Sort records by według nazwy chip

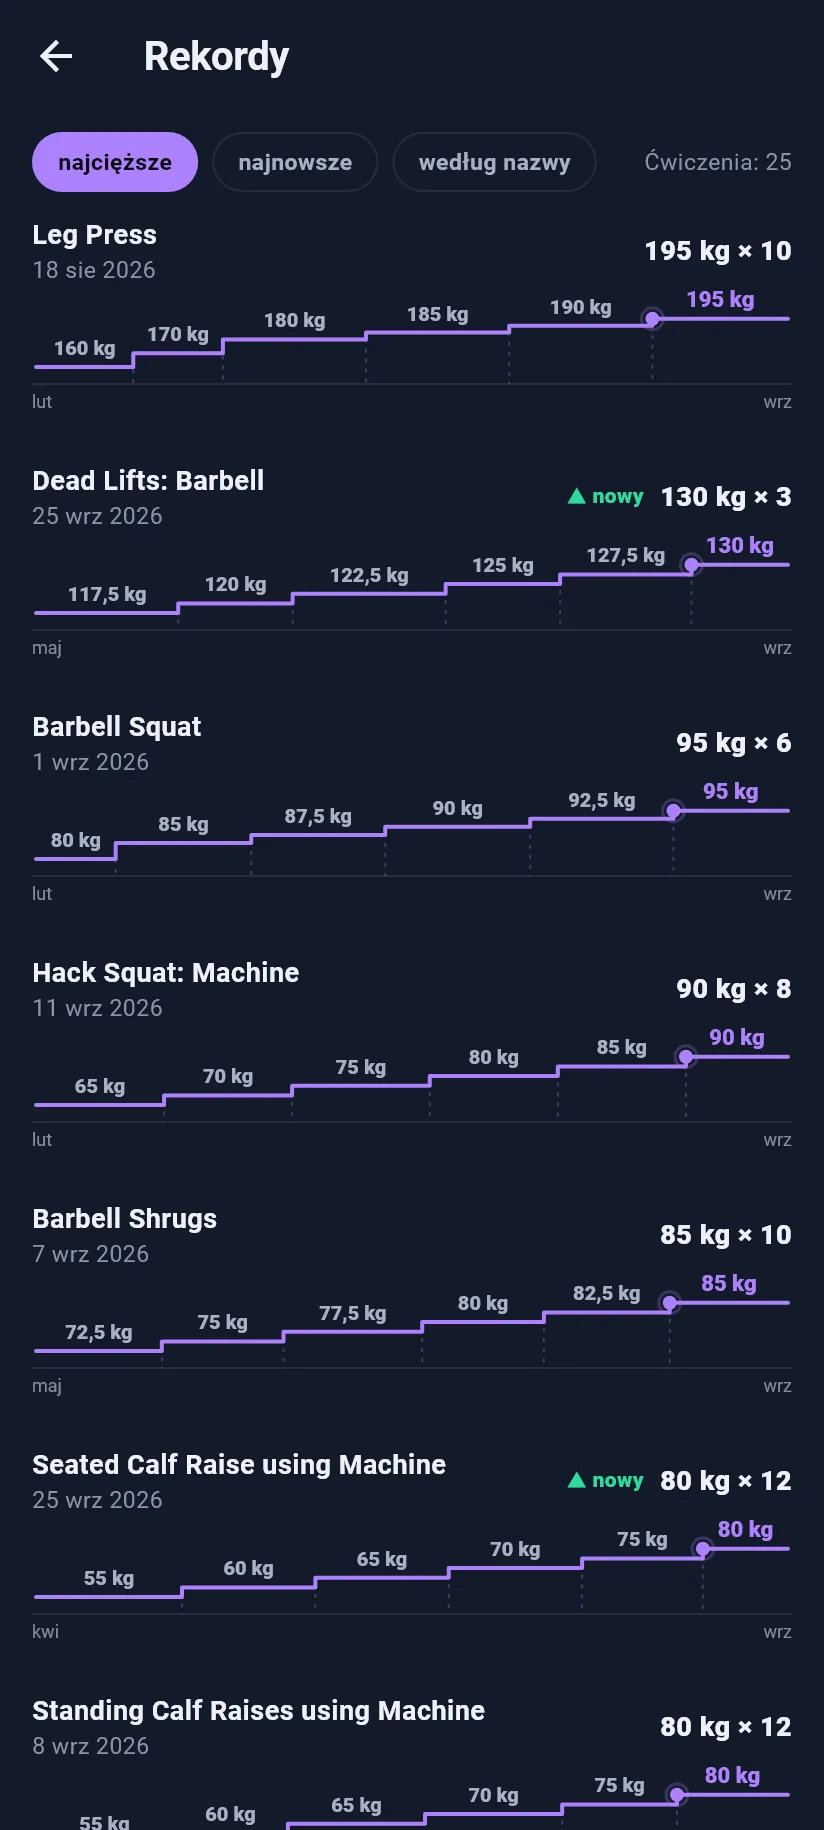(494, 162)
